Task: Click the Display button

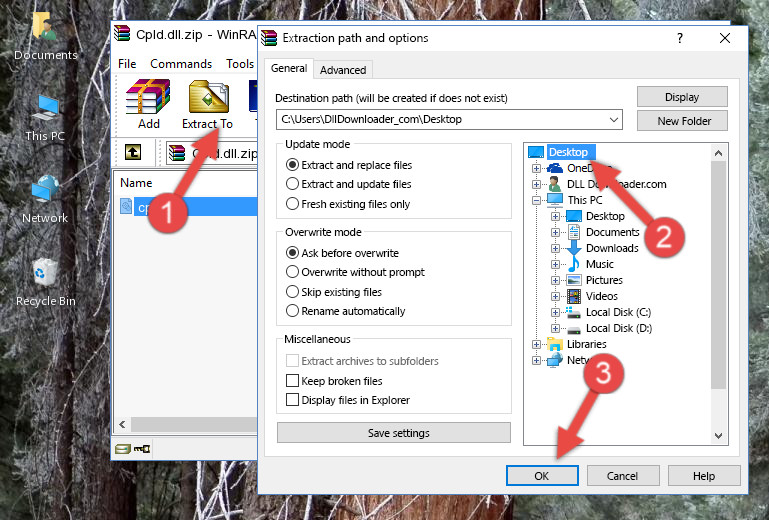Action: pyautogui.click(x=682, y=97)
